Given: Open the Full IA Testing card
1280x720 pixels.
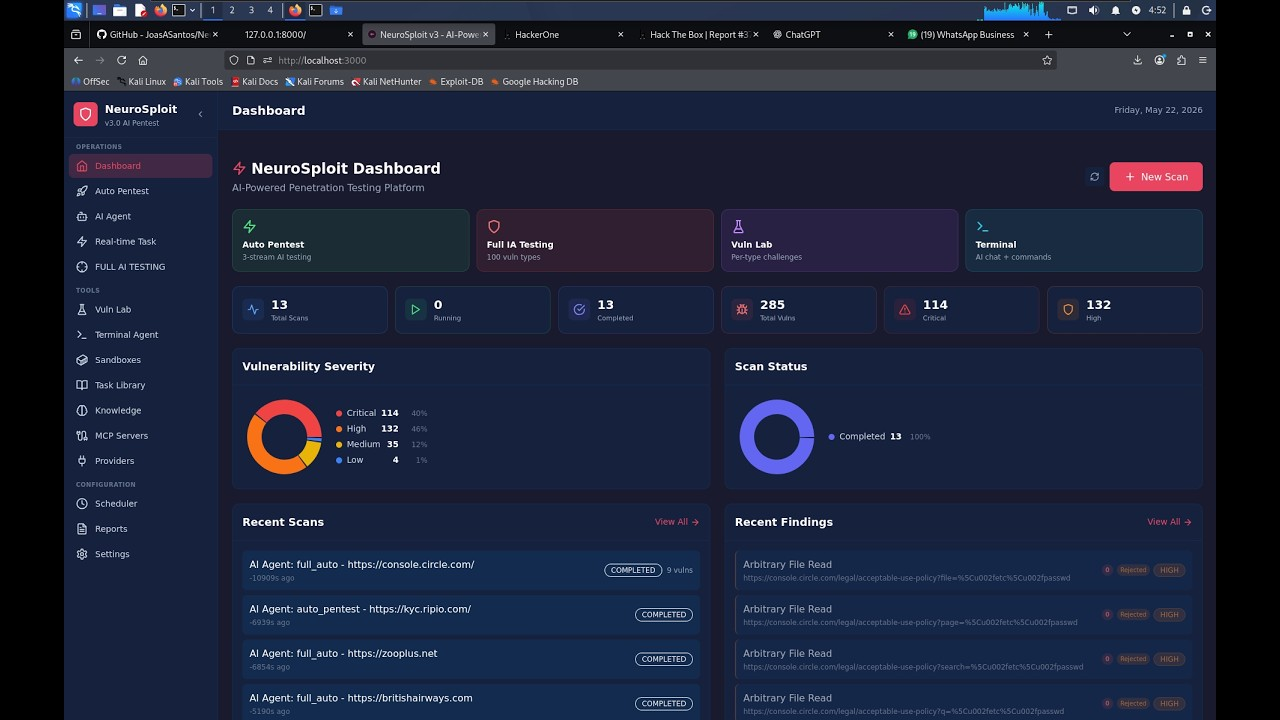Looking at the screenshot, I should point(595,240).
